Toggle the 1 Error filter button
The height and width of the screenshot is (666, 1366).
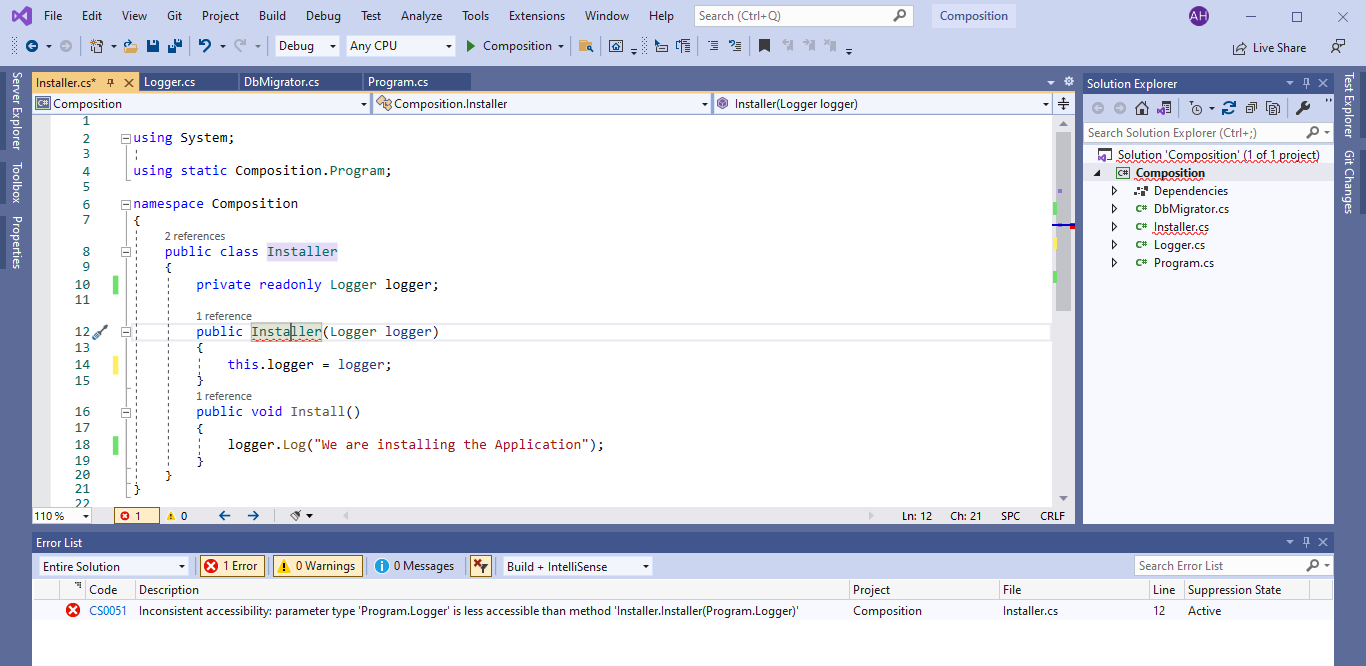(231, 566)
